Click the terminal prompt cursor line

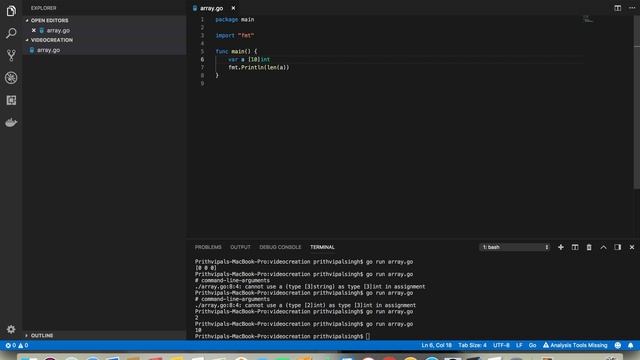coord(282,336)
